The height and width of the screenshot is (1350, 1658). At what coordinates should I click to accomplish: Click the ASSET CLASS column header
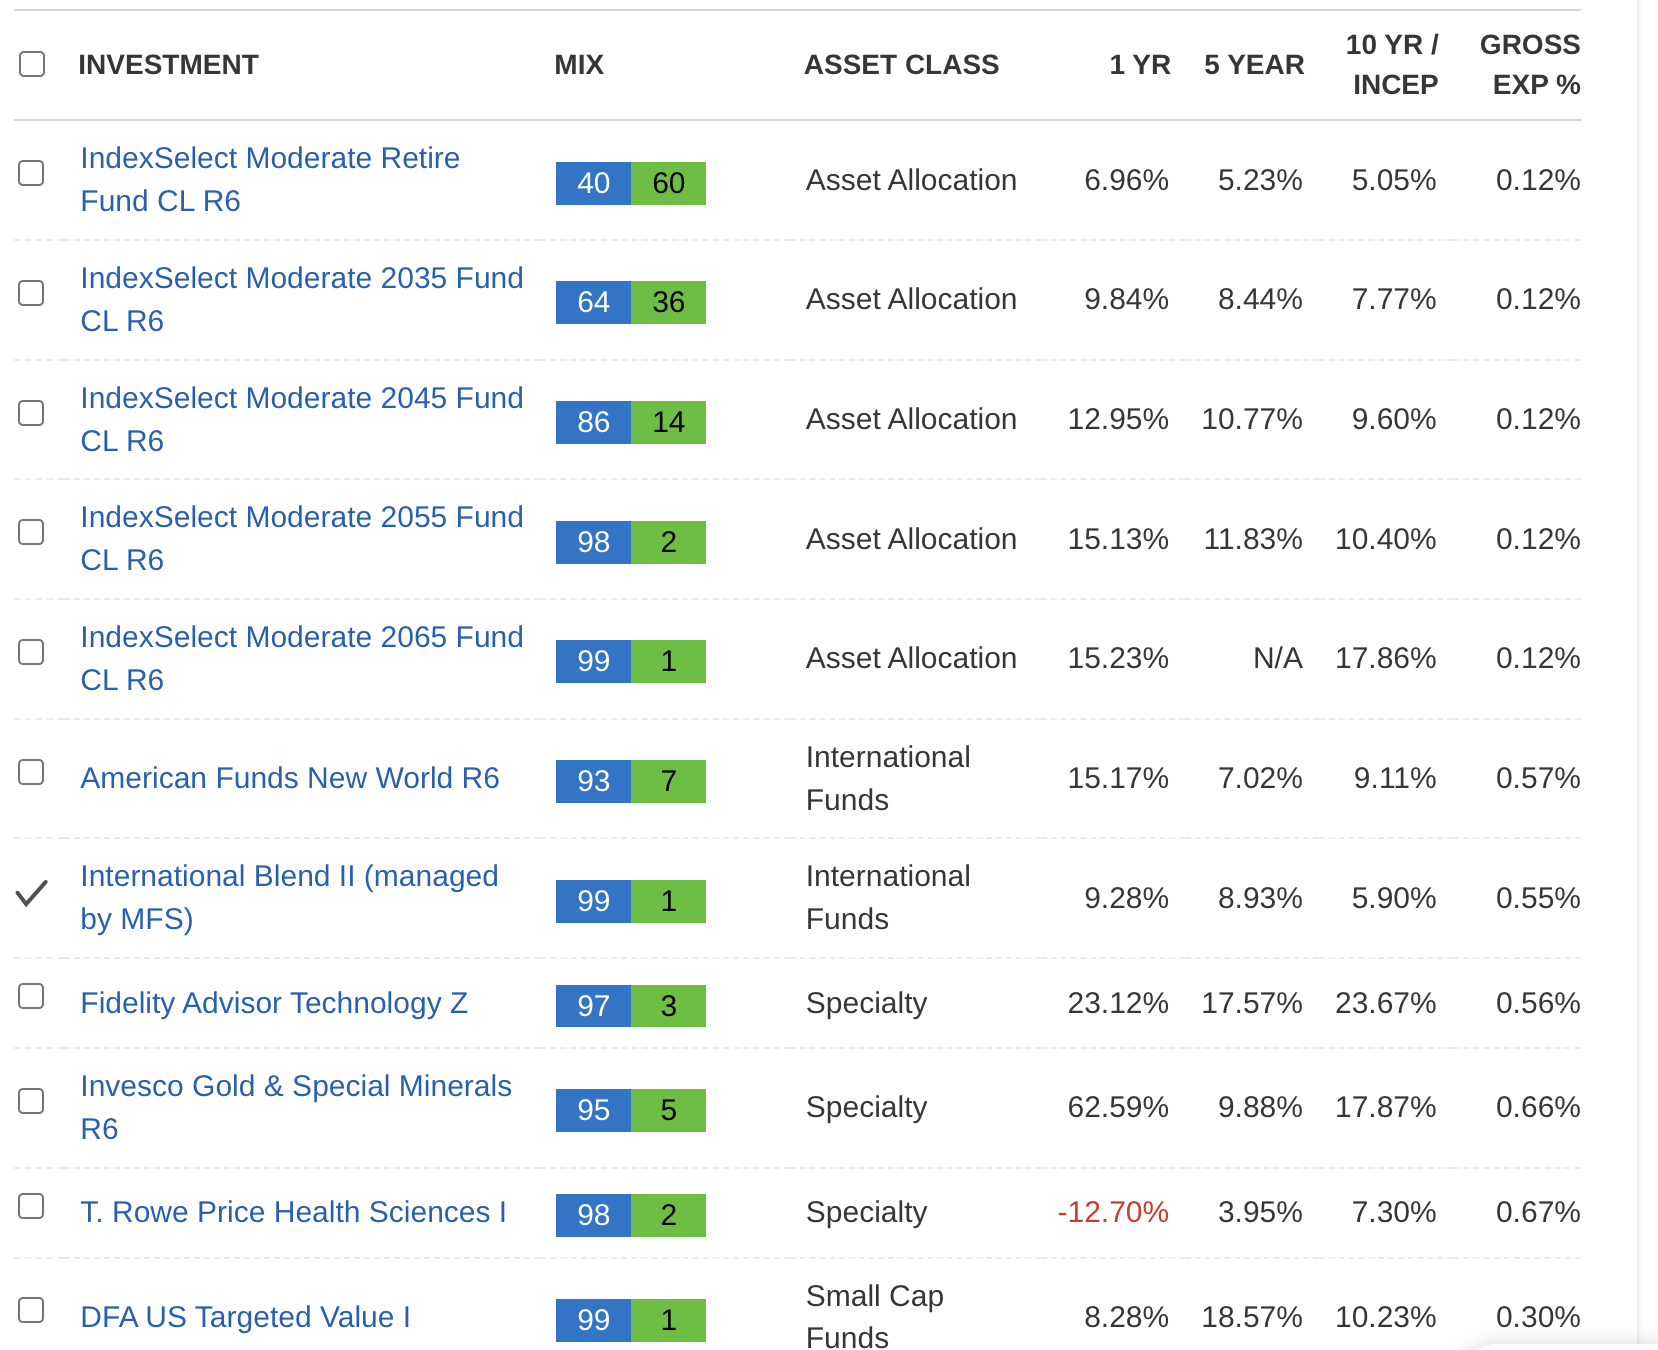(x=902, y=65)
